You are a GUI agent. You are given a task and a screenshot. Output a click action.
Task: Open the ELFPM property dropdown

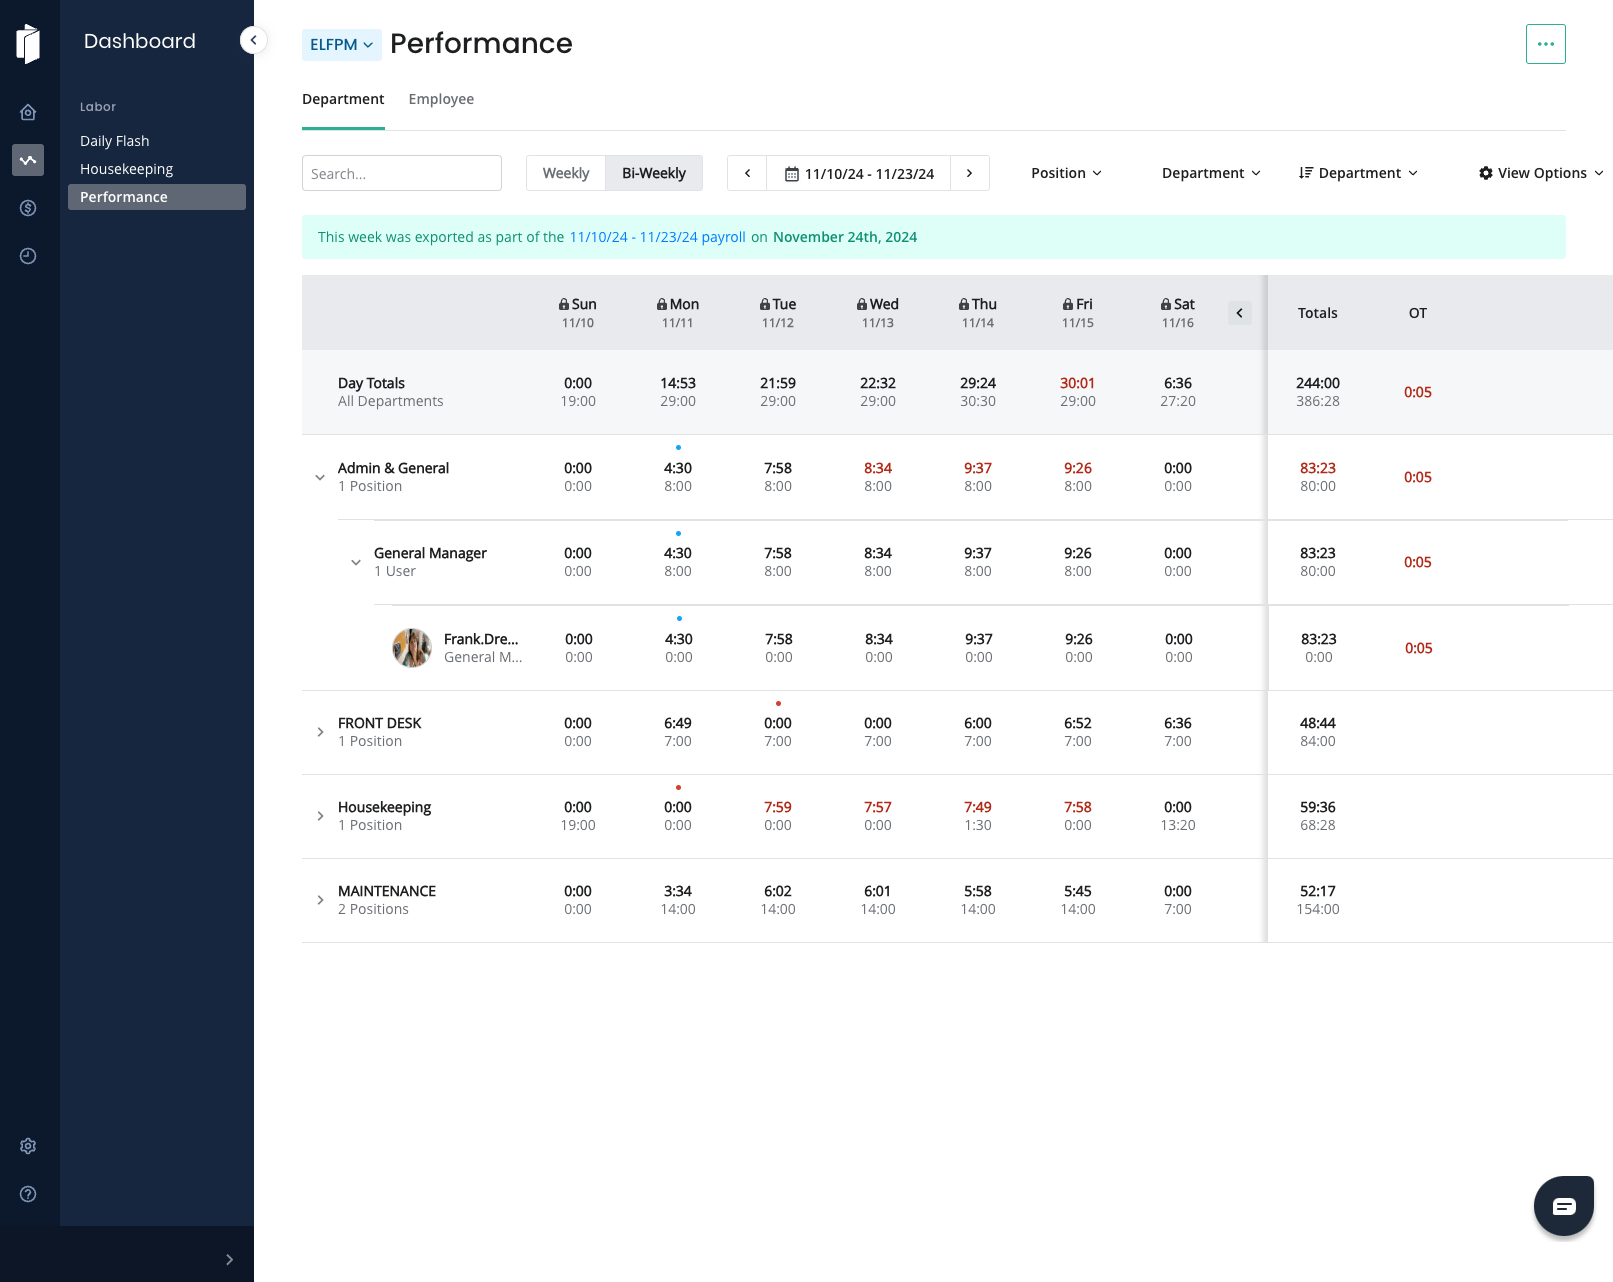click(341, 45)
